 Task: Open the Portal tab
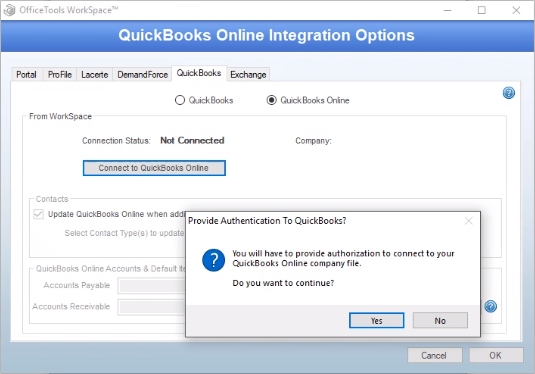(26, 74)
